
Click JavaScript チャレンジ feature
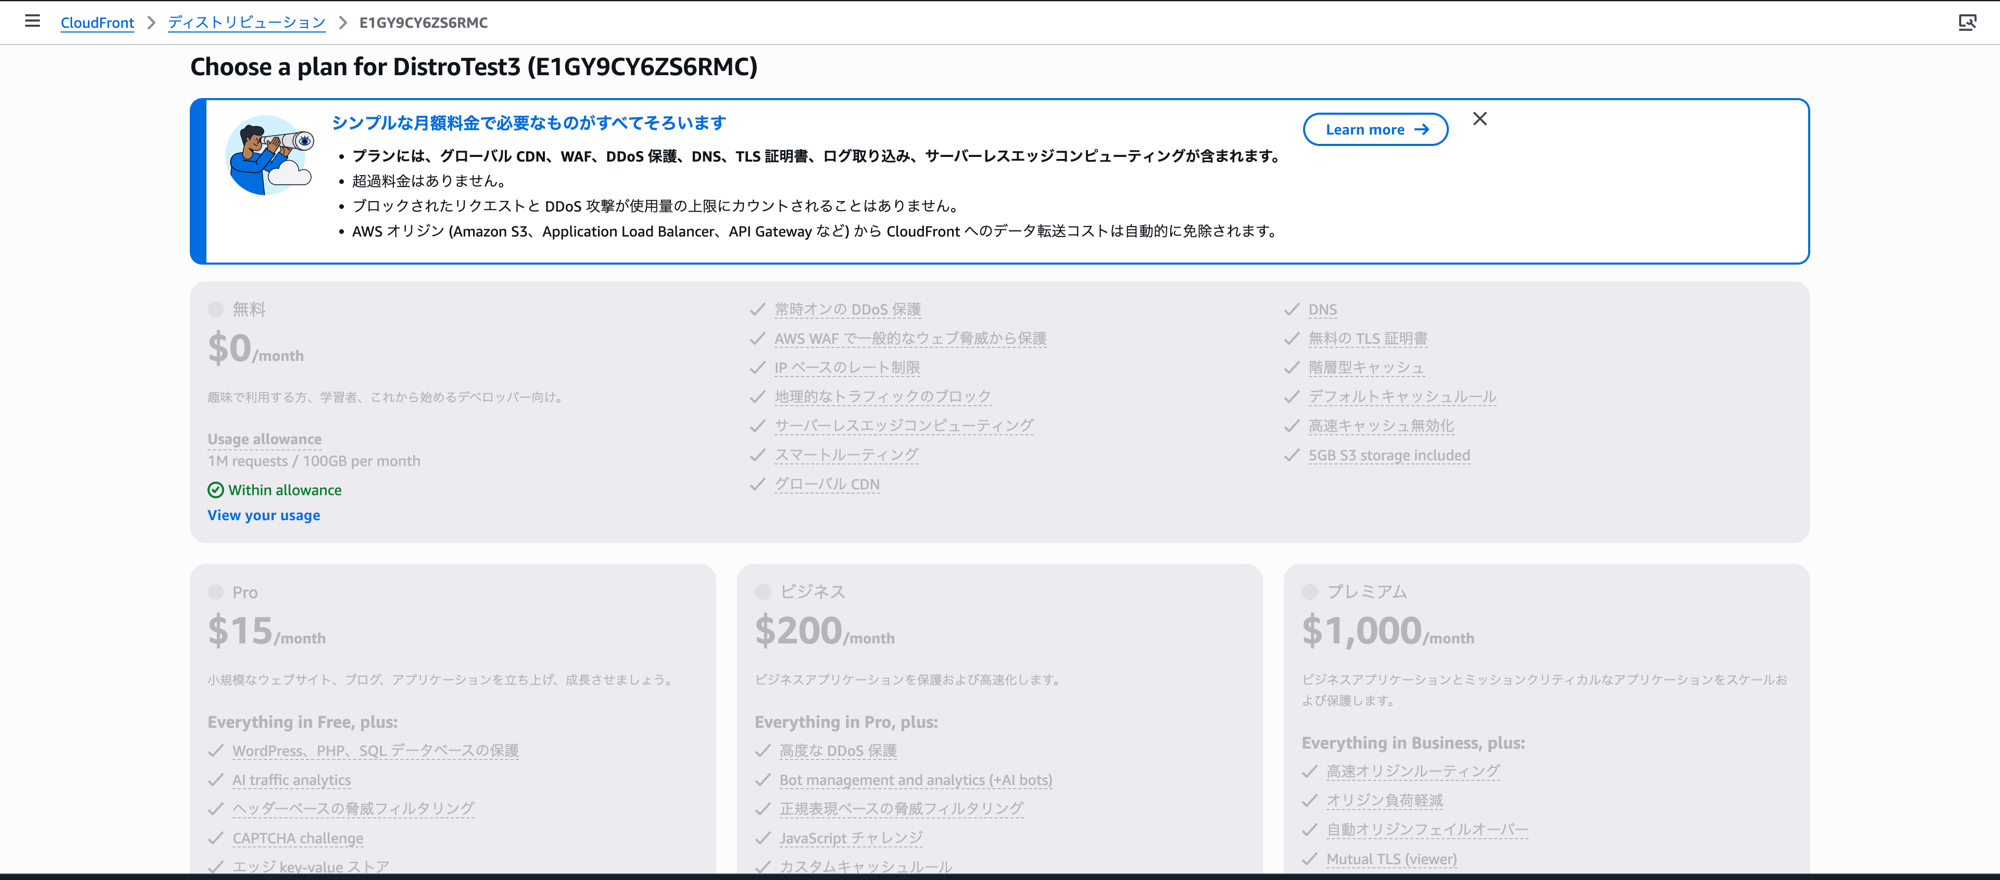(x=851, y=838)
